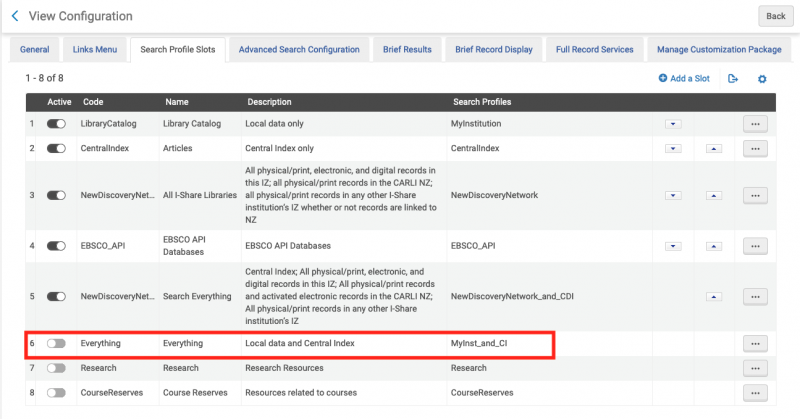Screen dimensions: 800x419
Task: Click the Code column header
Action: tap(93, 102)
